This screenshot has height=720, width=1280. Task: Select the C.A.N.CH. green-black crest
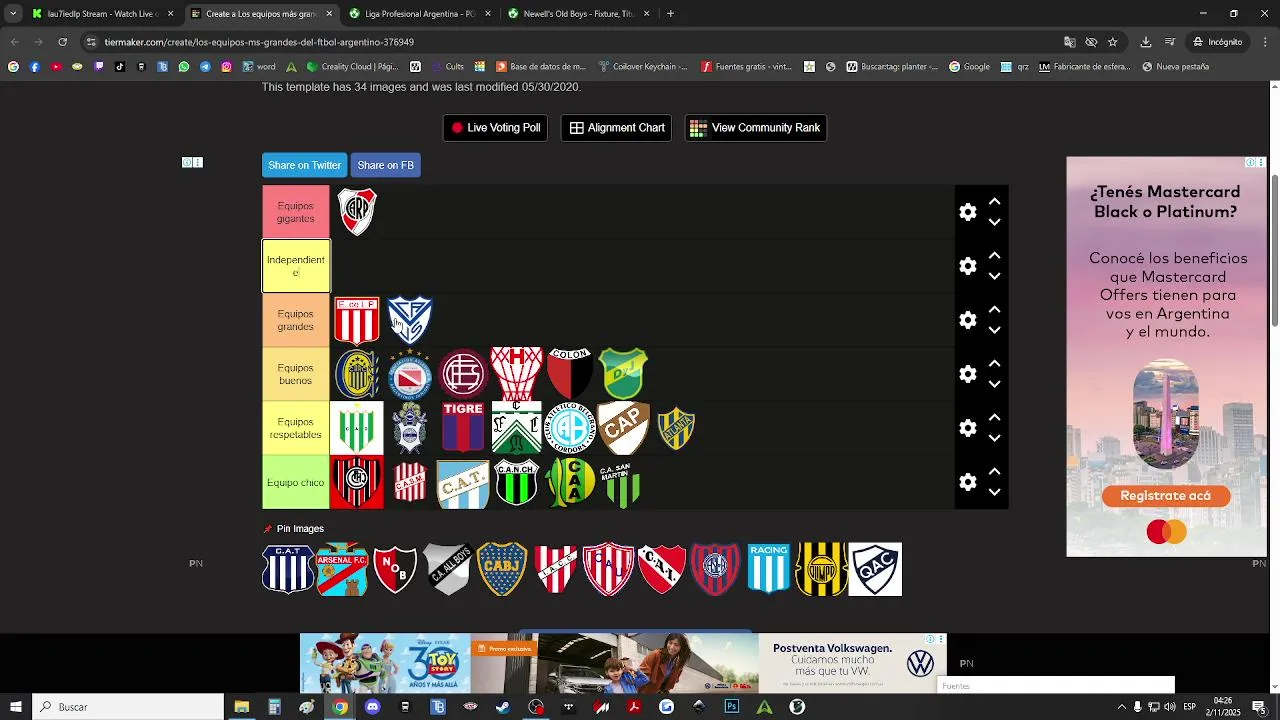(x=516, y=482)
